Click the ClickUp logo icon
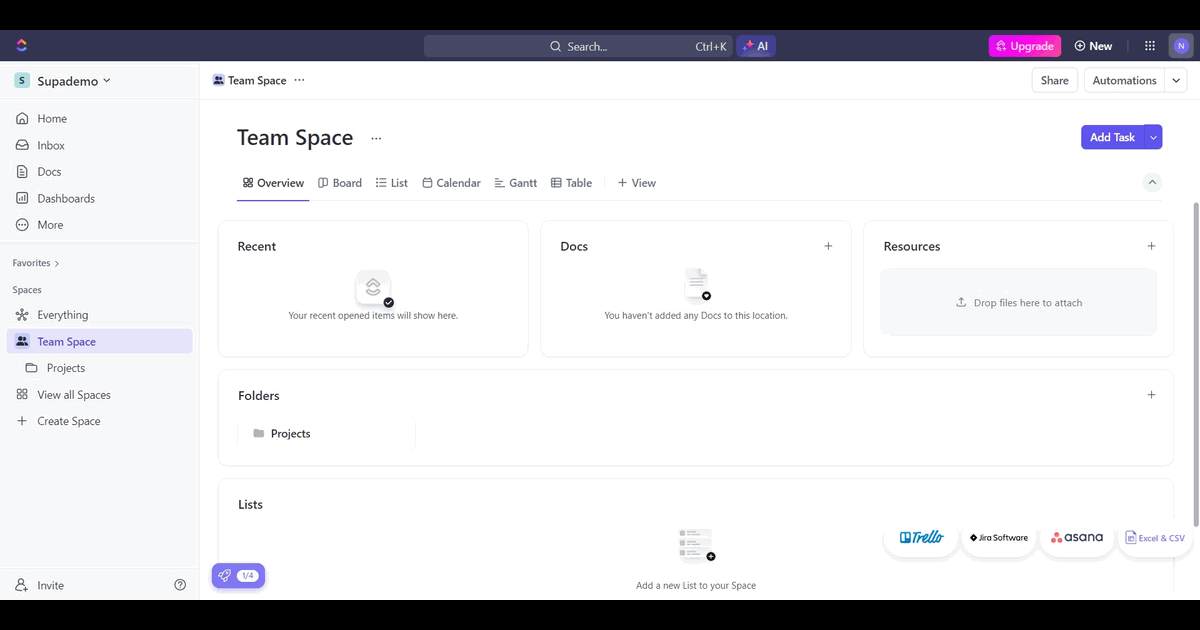This screenshot has height=630, width=1200. (x=22, y=45)
